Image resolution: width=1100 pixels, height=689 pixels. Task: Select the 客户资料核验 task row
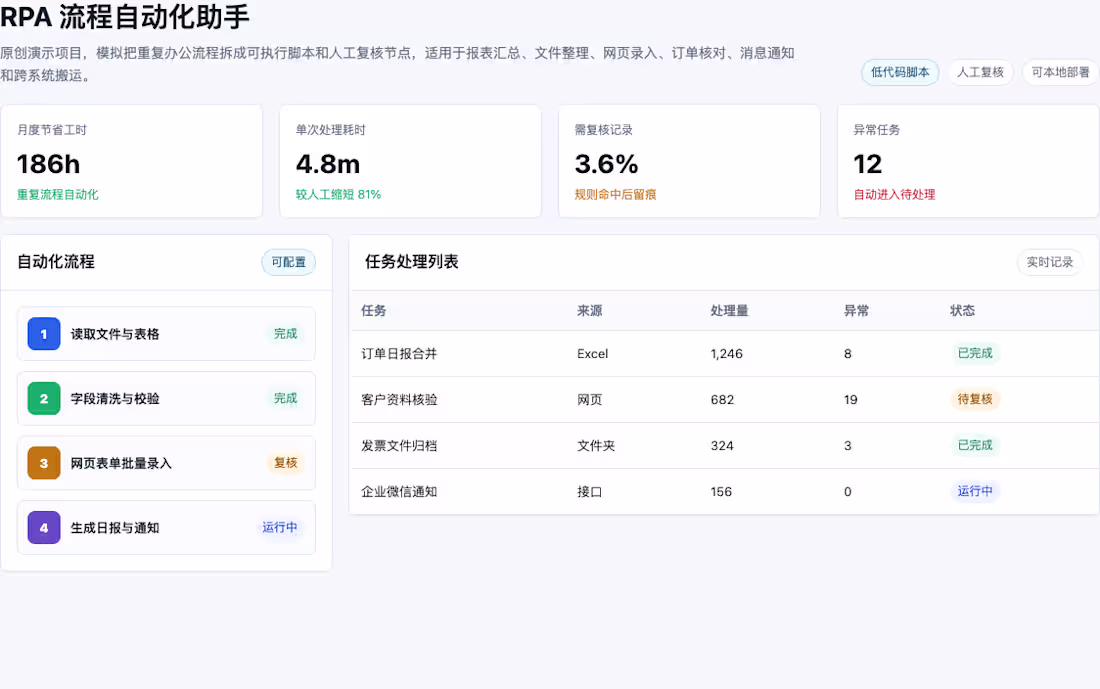click(x=725, y=400)
